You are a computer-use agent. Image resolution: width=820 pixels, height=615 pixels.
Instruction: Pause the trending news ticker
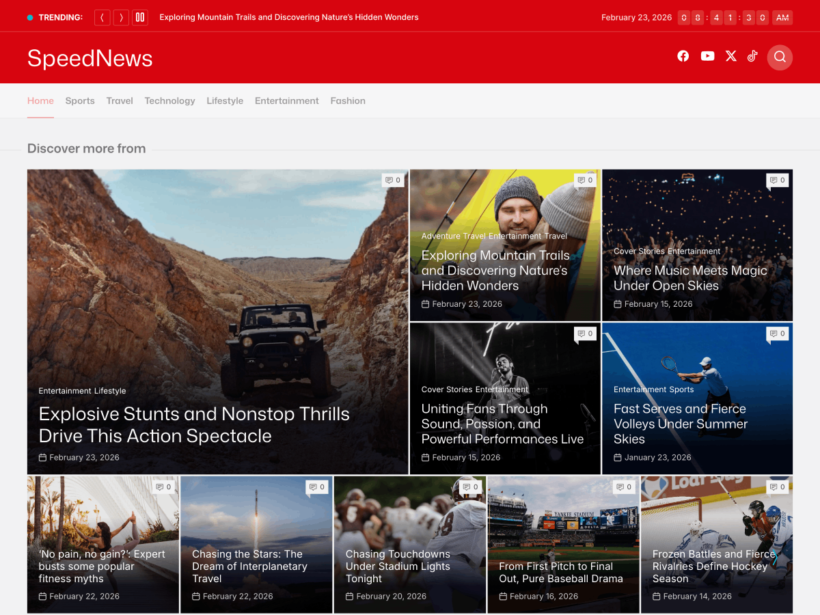click(x=140, y=18)
